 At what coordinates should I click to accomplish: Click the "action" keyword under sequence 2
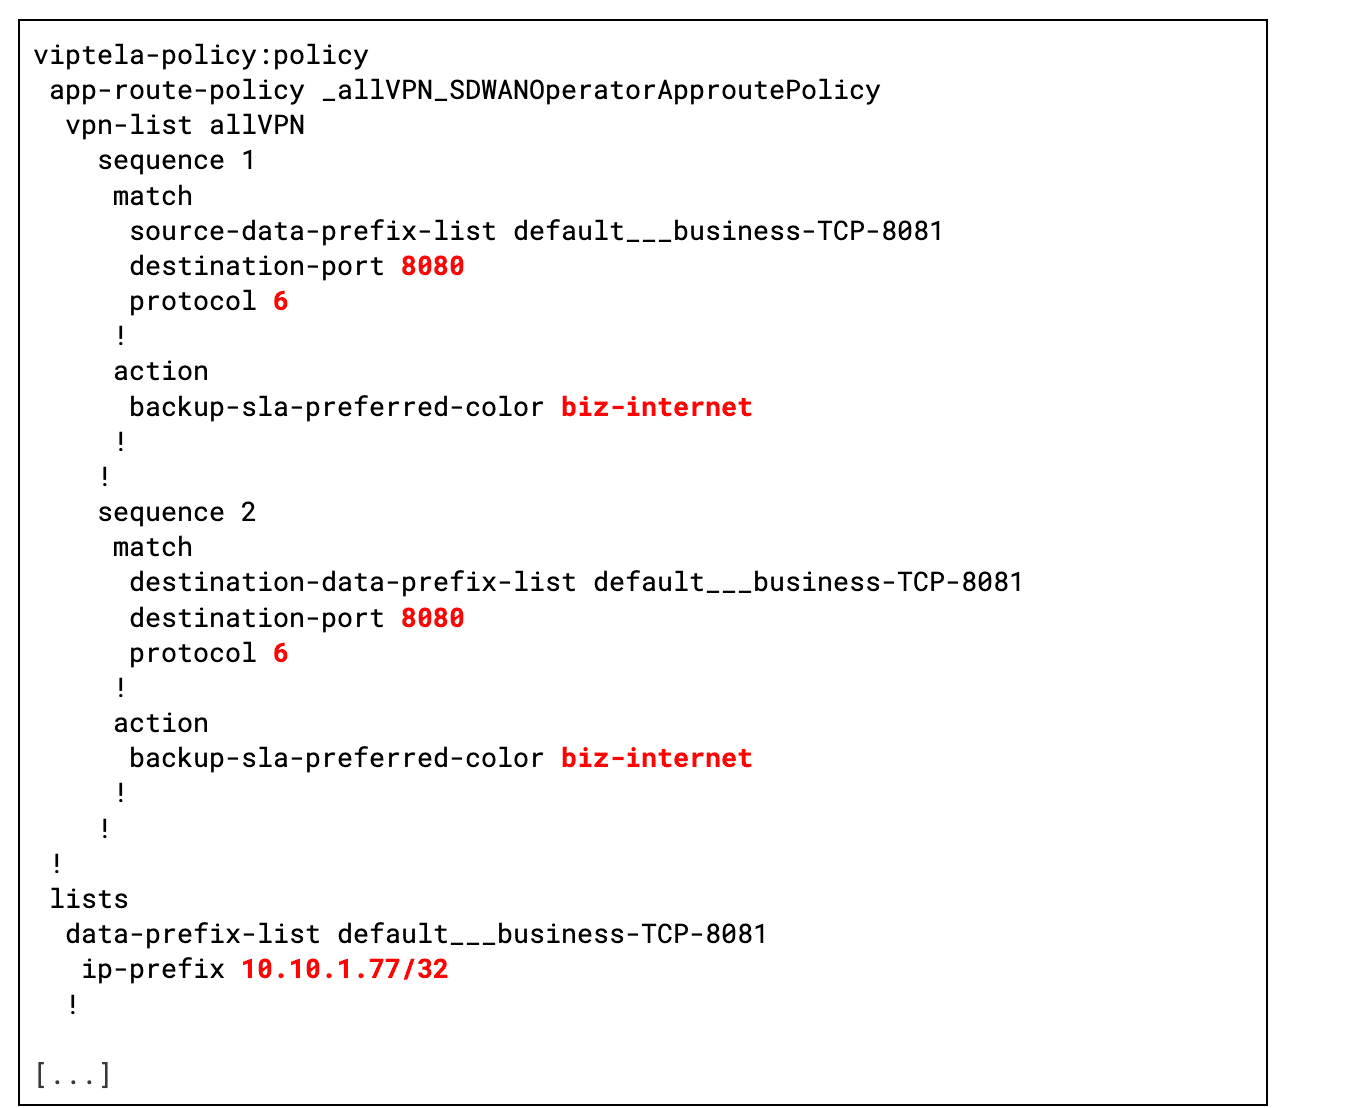[160, 723]
